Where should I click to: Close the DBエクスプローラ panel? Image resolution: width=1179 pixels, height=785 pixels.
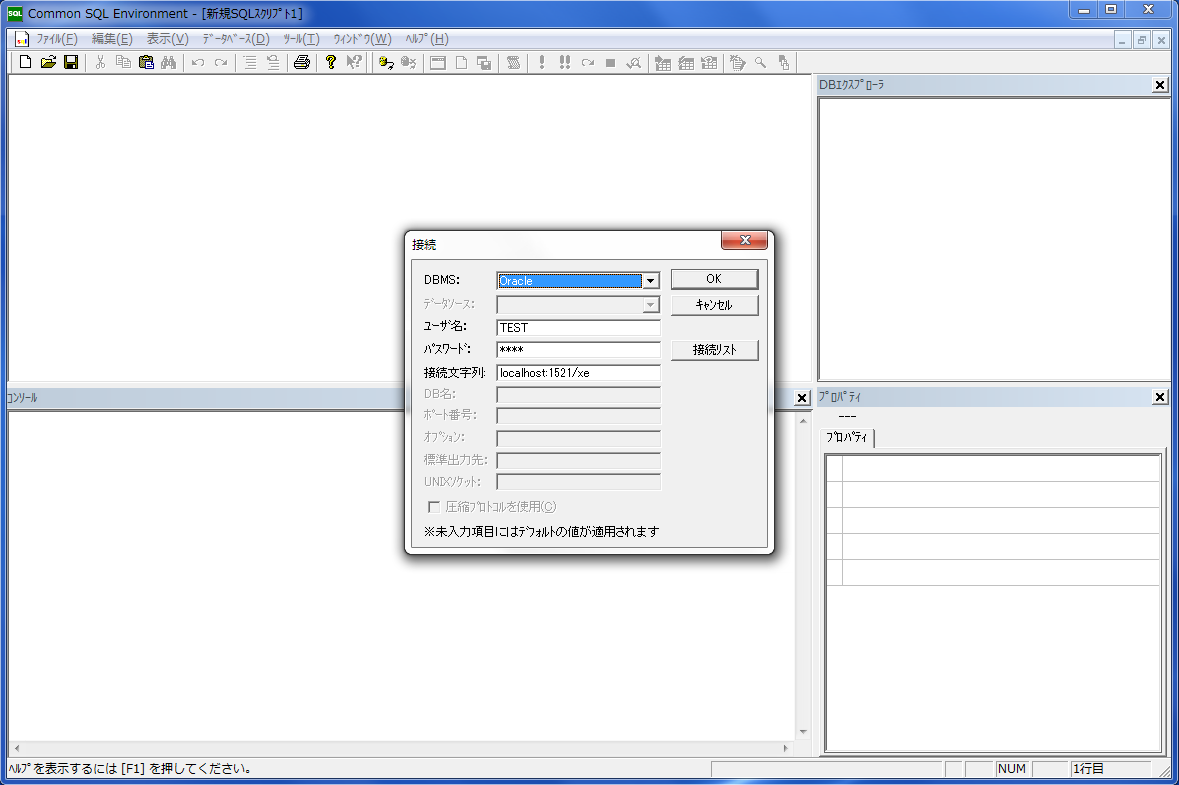click(1159, 85)
